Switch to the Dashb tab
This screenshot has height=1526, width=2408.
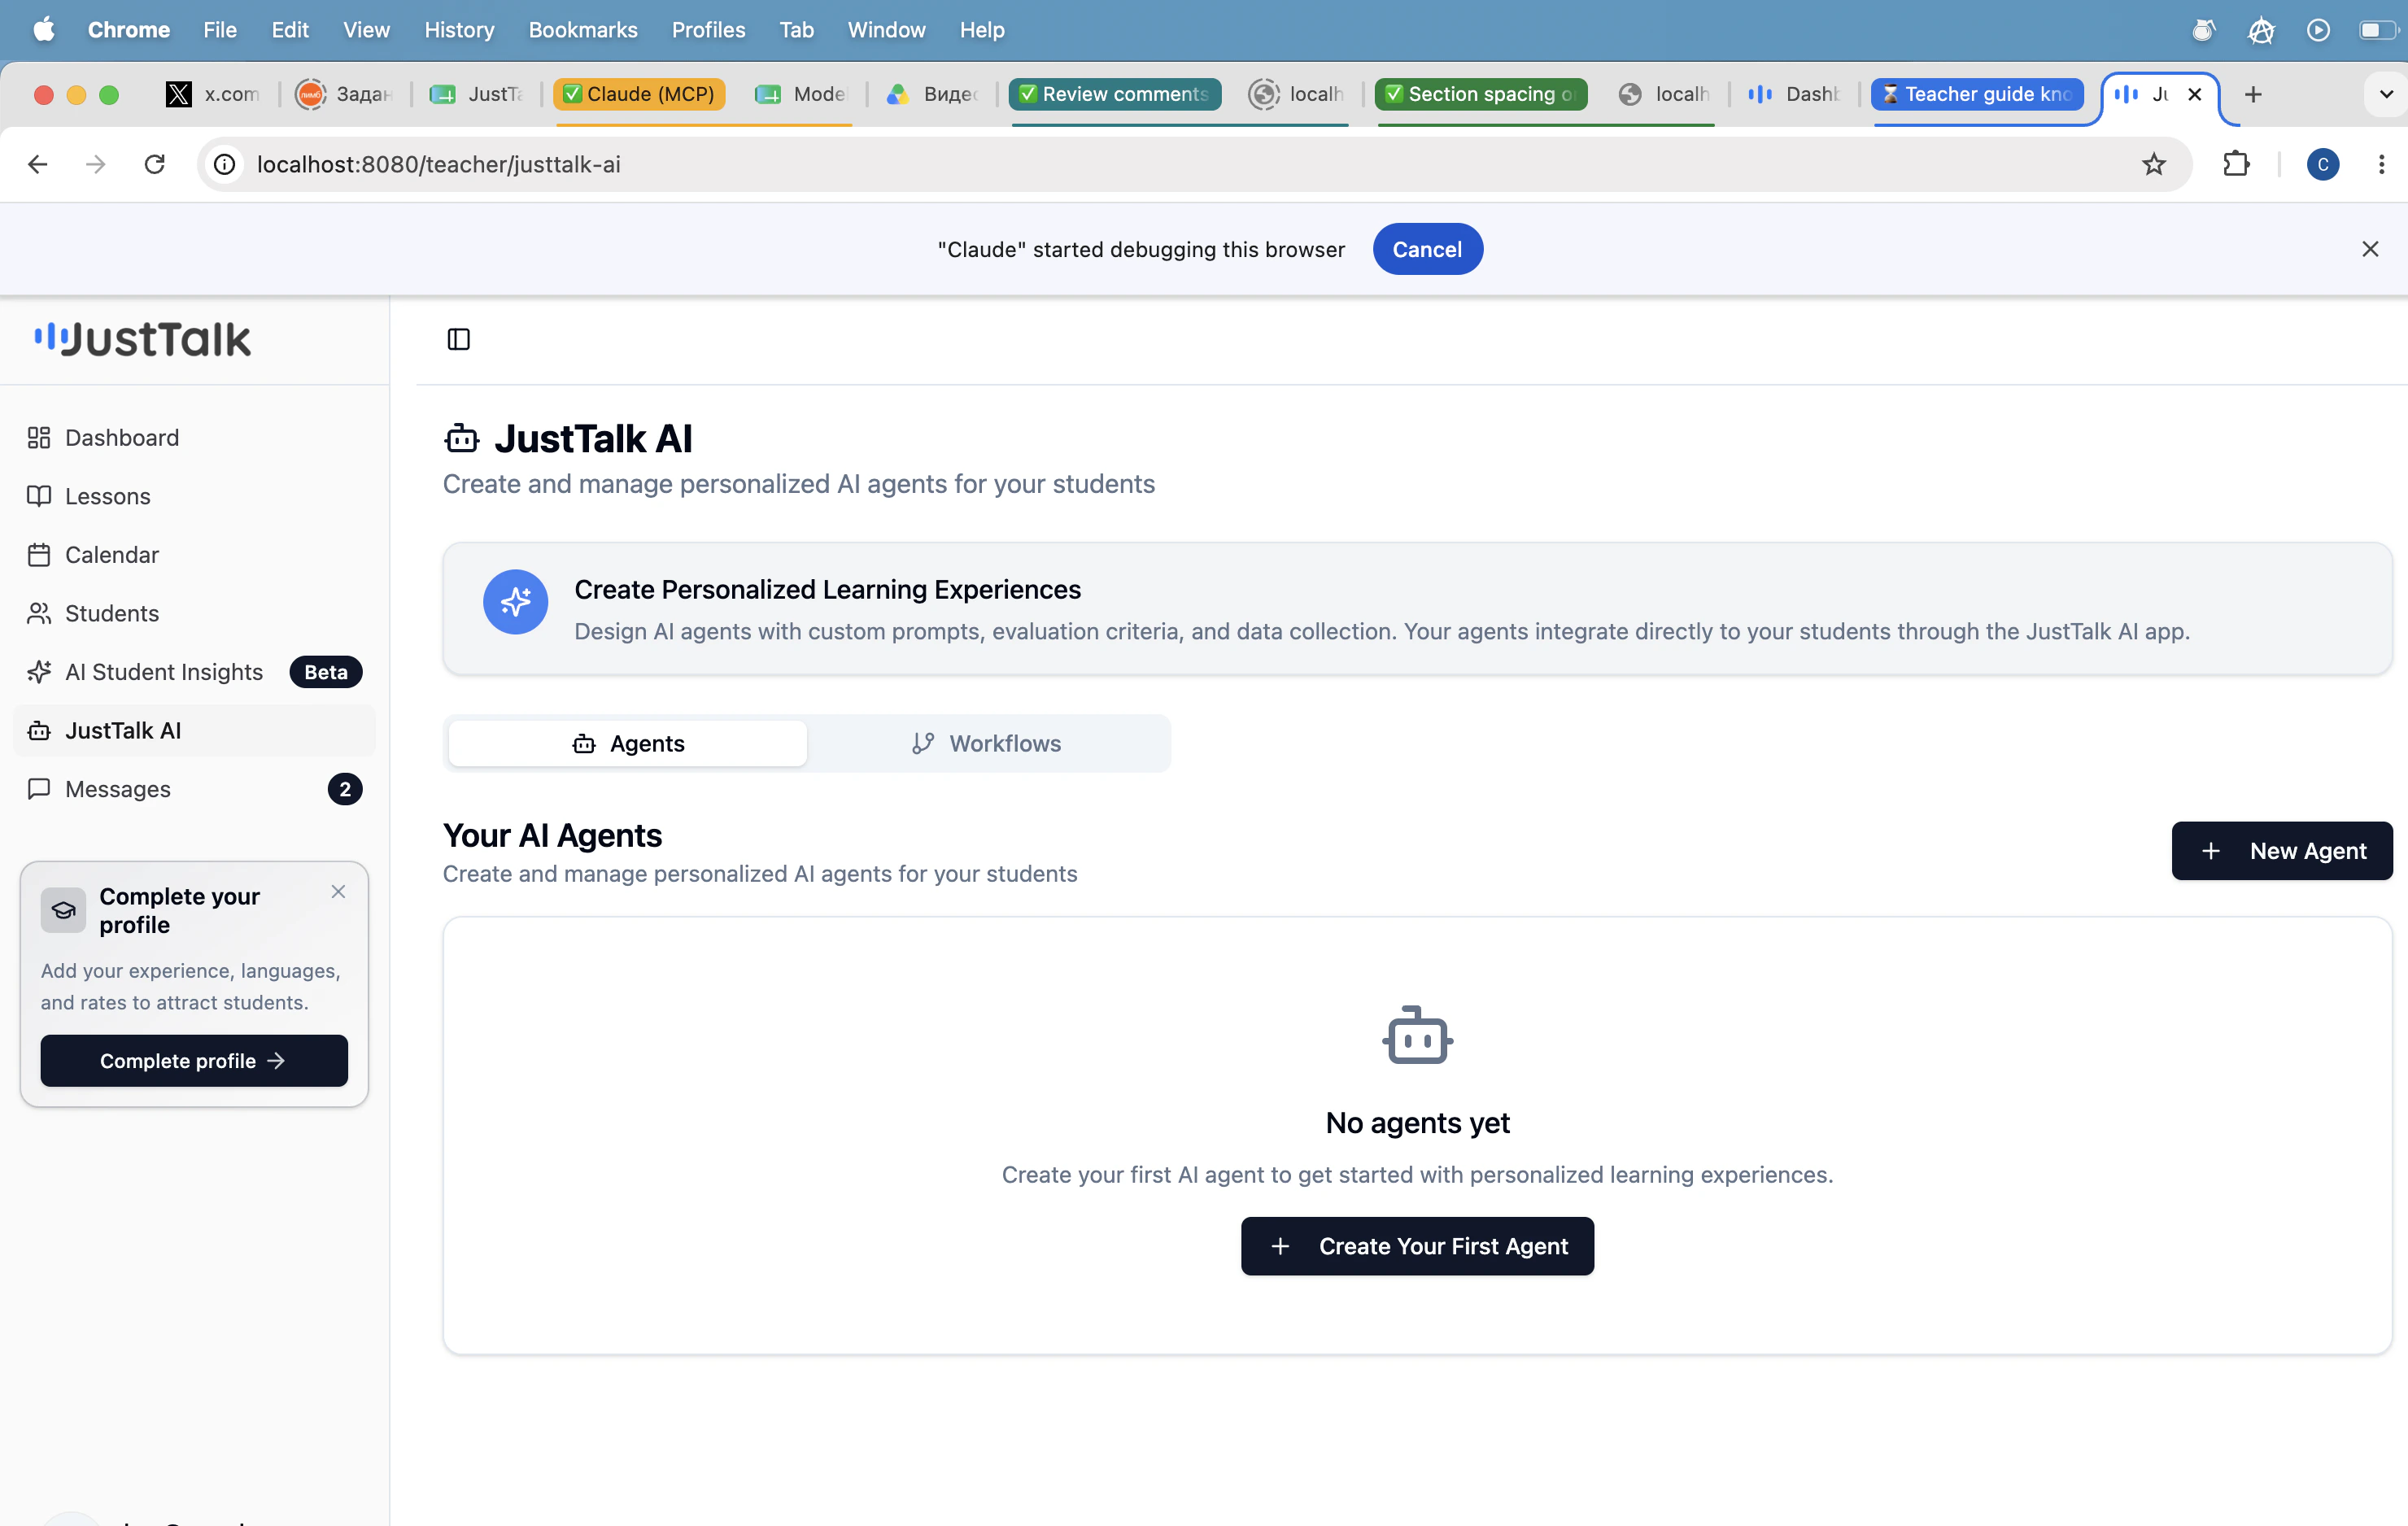point(1794,94)
